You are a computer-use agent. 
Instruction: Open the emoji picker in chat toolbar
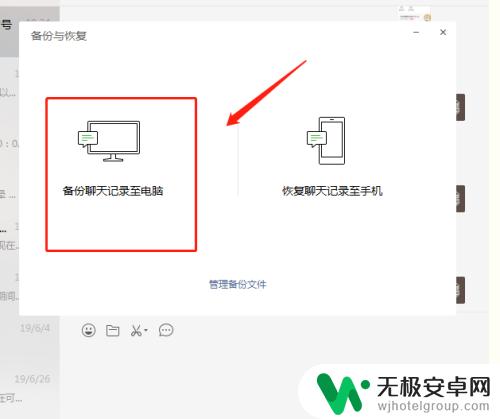click(x=89, y=330)
